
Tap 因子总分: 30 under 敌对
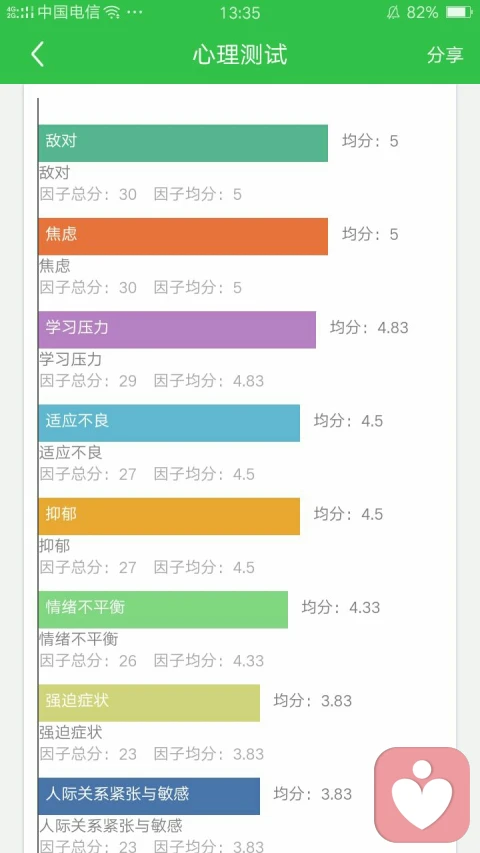point(88,194)
